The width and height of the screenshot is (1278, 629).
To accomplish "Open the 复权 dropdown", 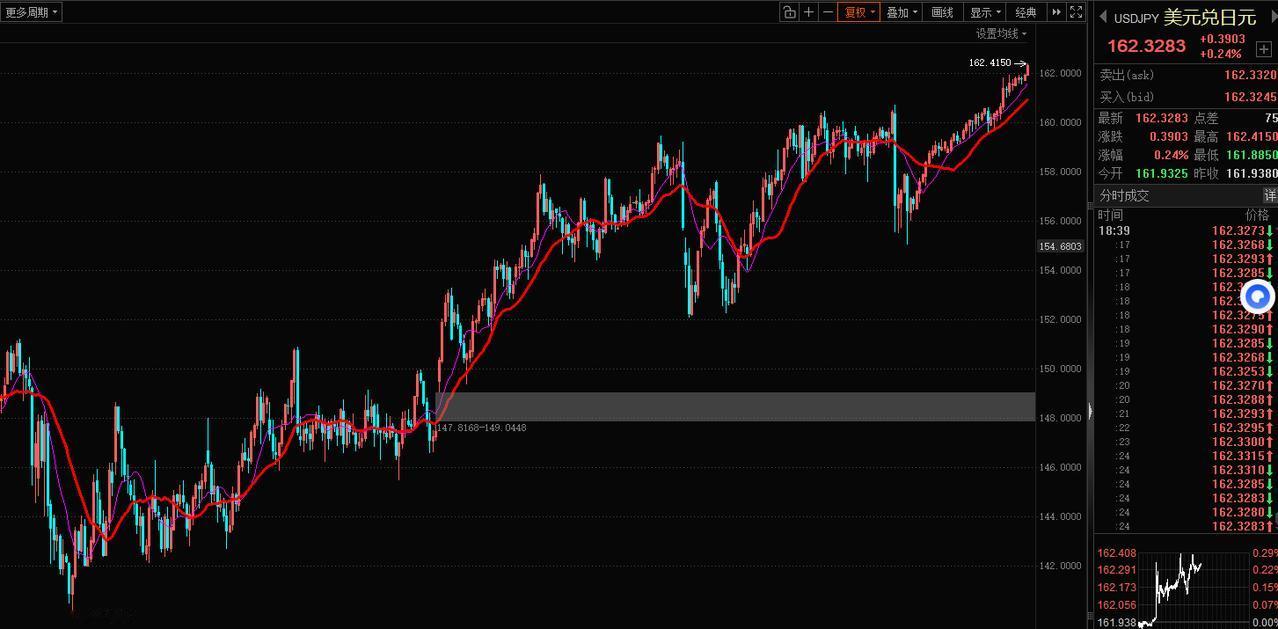I will 859,12.
